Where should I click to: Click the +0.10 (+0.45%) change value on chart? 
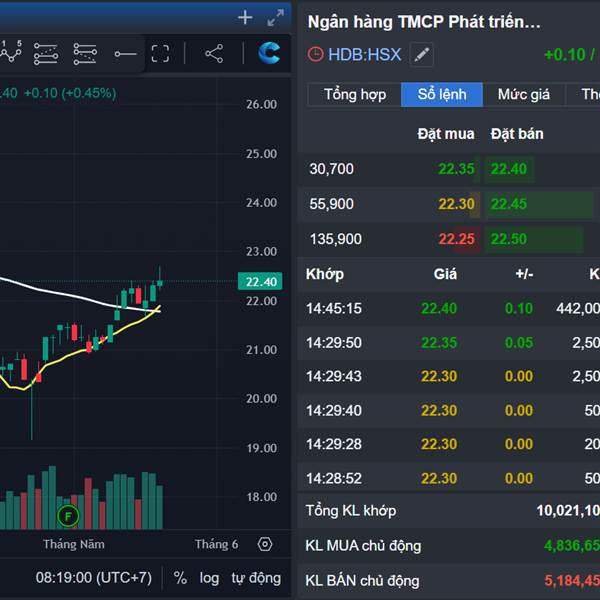(70, 93)
